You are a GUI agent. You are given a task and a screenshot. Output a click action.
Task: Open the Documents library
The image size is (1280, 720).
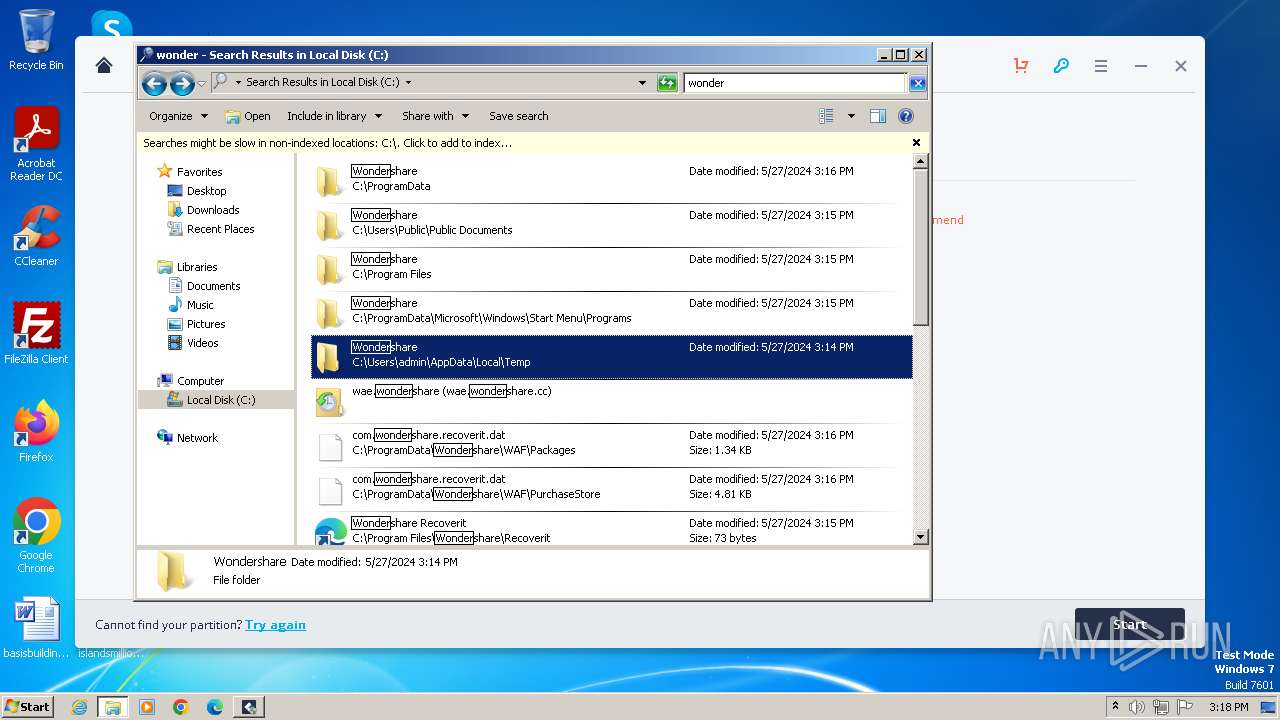(x=204, y=286)
